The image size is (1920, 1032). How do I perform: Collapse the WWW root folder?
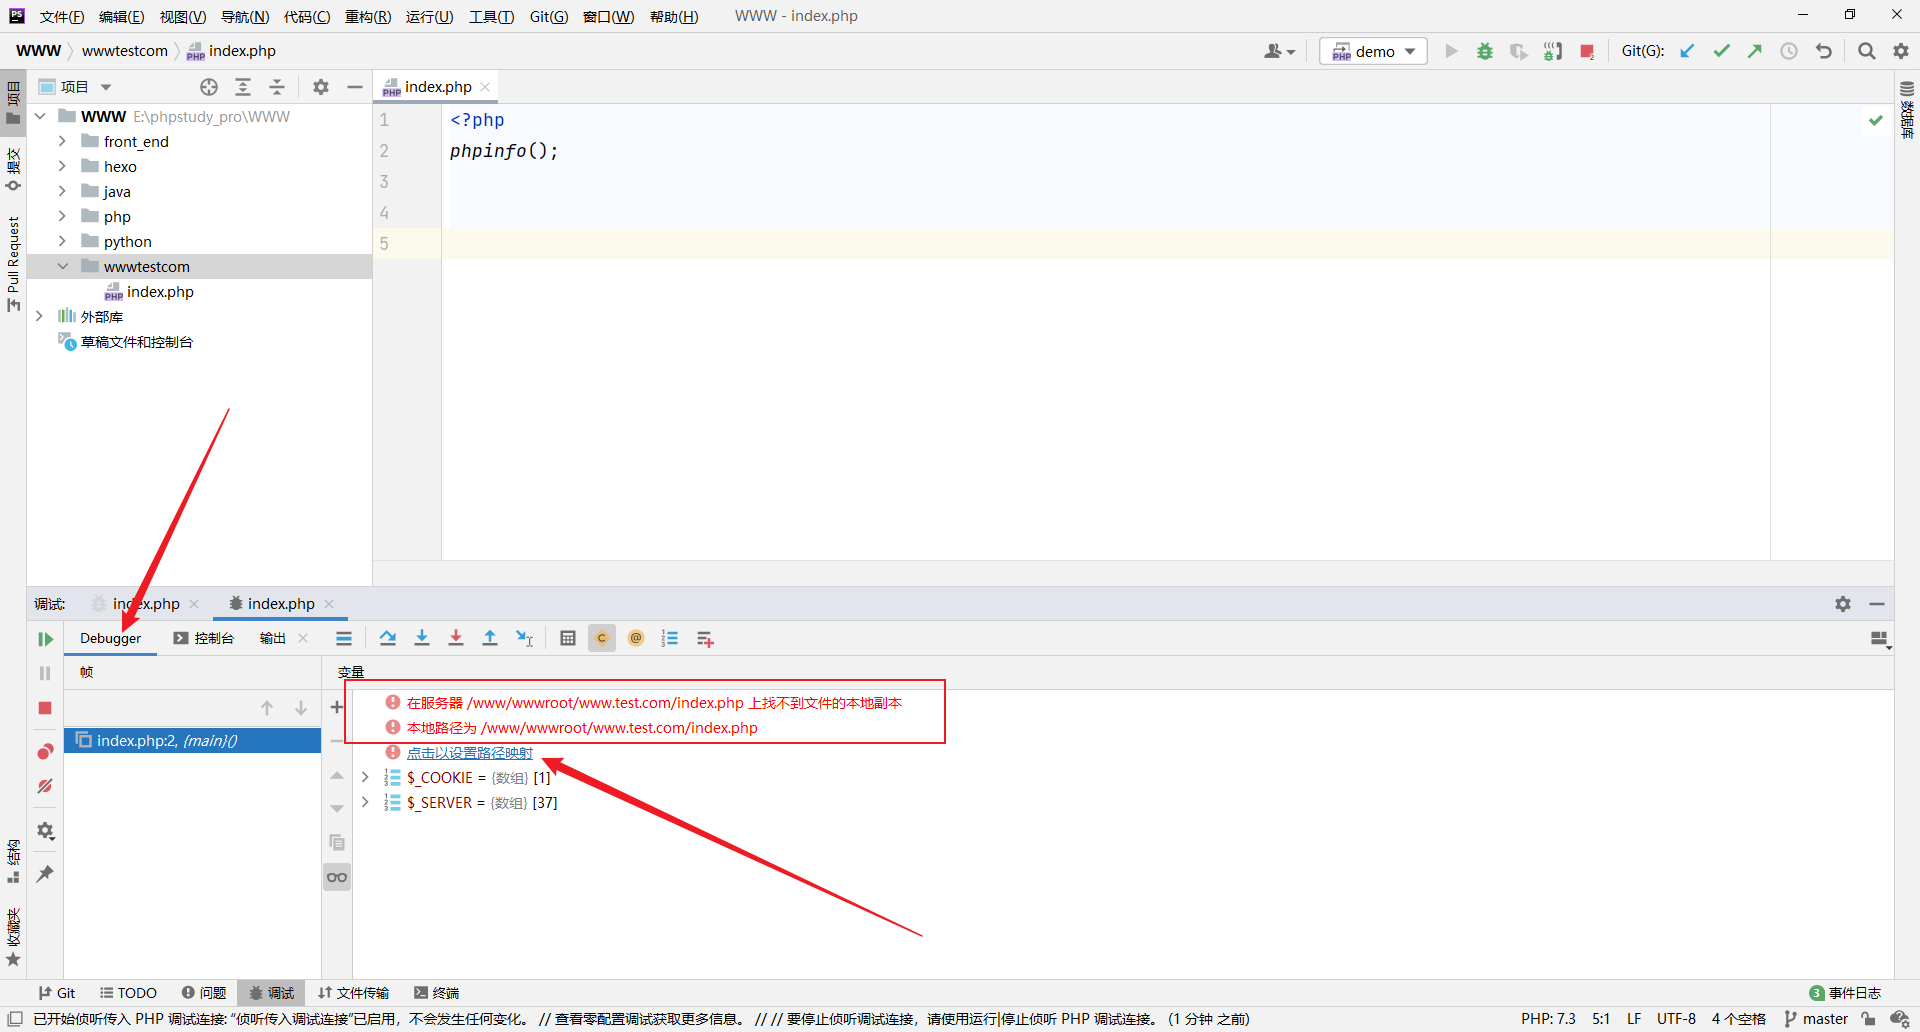(x=40, y=116)
